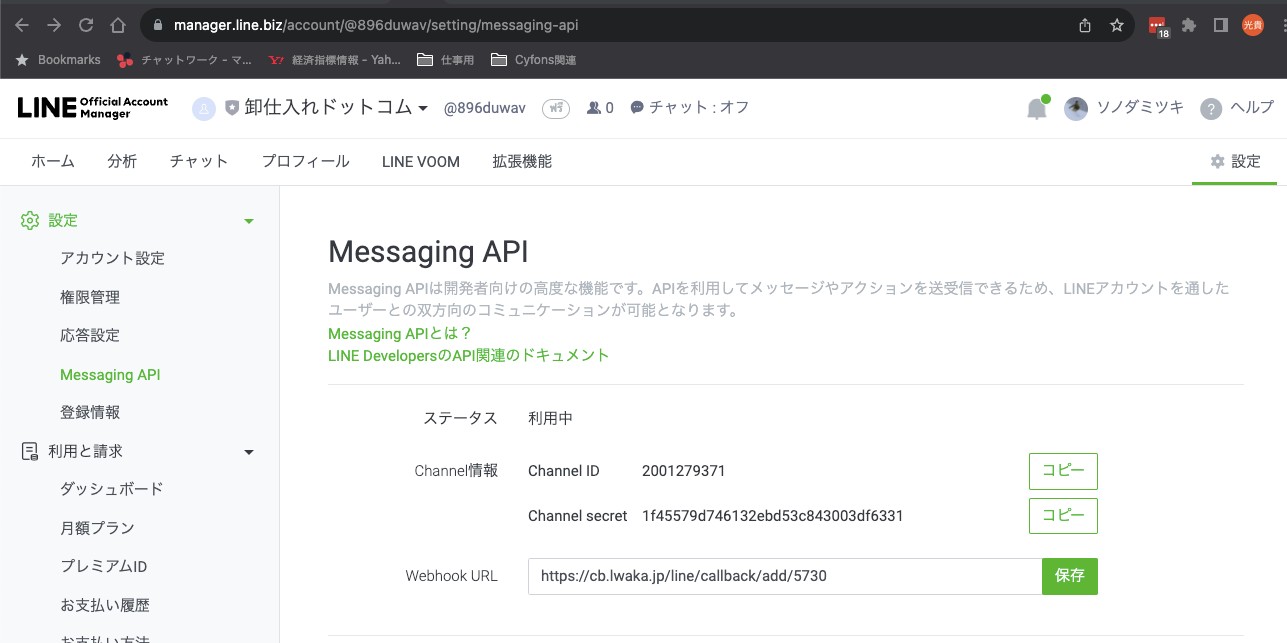Click the share icon in address bar

[x=1085, y=25]
